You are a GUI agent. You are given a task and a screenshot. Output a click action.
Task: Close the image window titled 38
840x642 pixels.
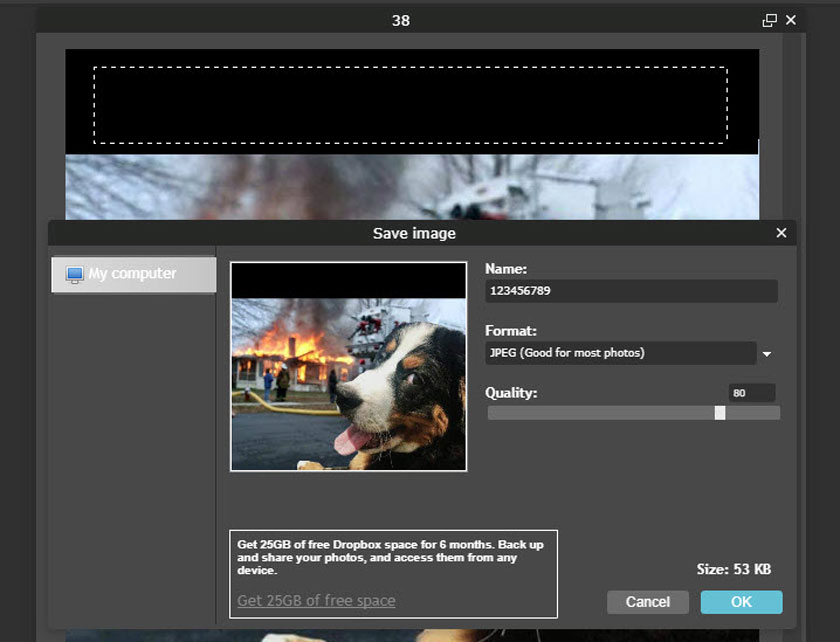pyautogui.click(x=791, y=20)
